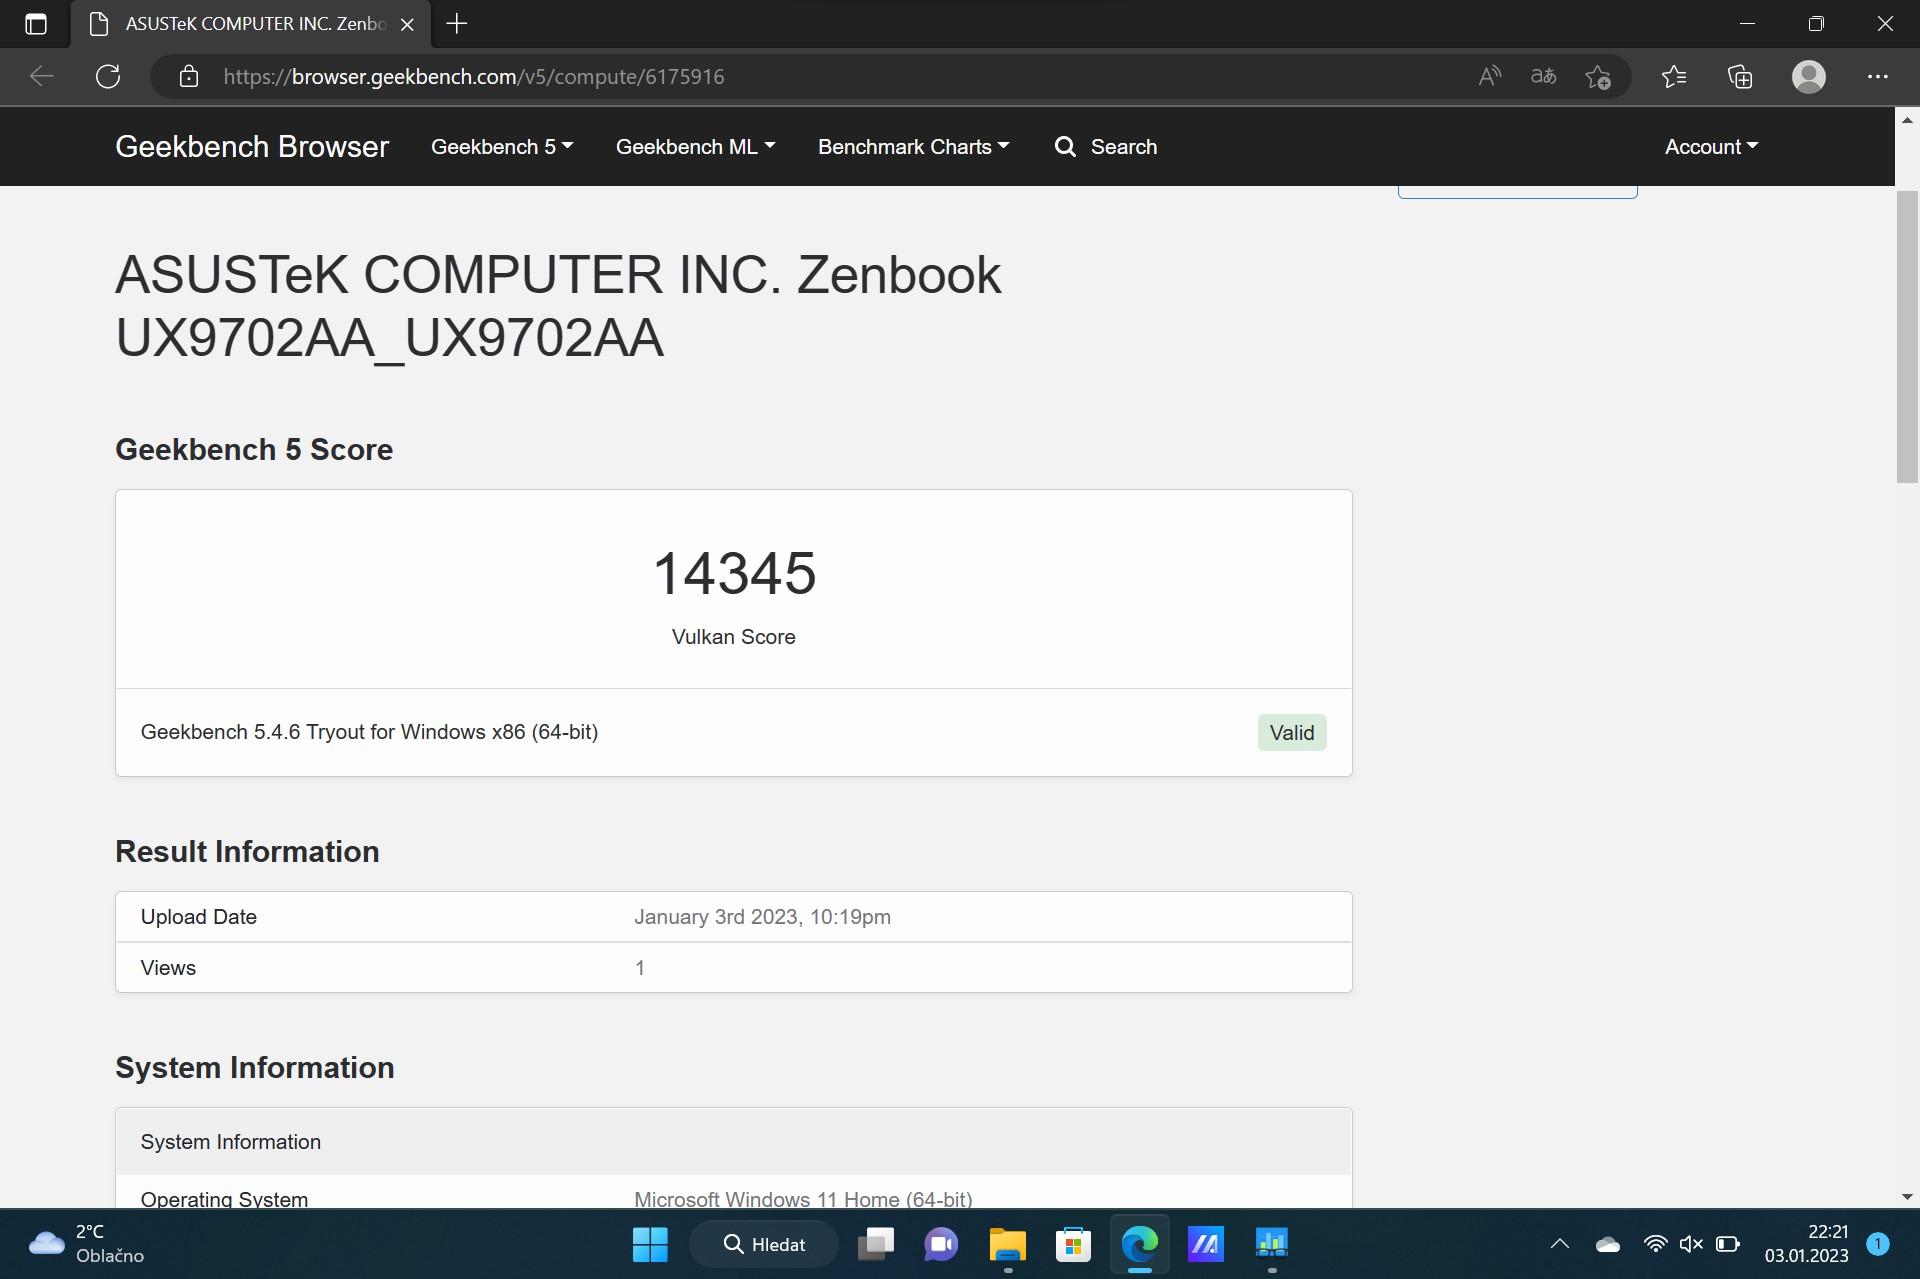Image resolution: width=1920 pixels, height=1279 pixels.
Task: Add this page to favorites
Action: [x=1598, y=77]
